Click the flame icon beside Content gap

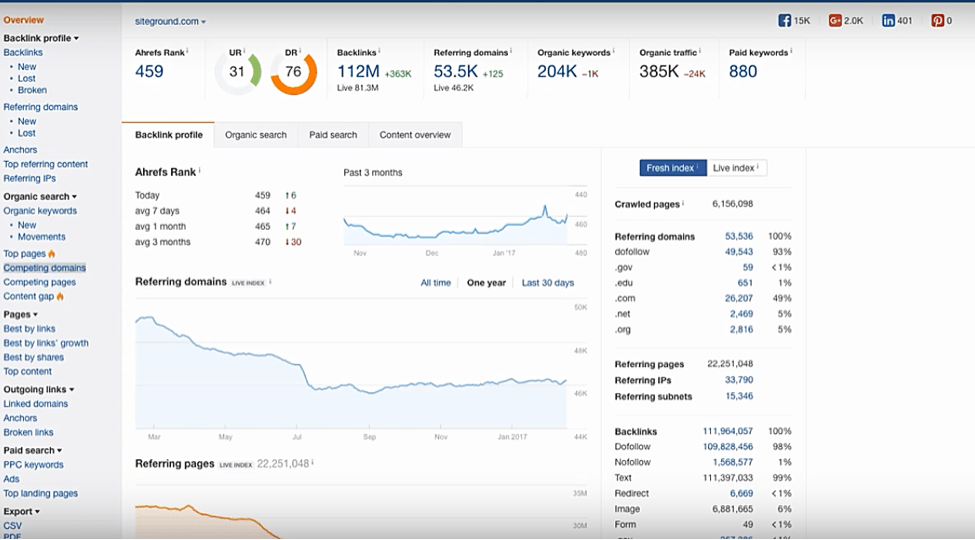(x=60, y=297)
